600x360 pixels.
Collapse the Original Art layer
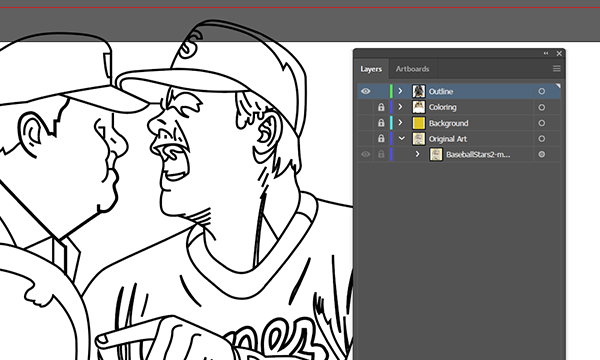[x=401, y=138]
